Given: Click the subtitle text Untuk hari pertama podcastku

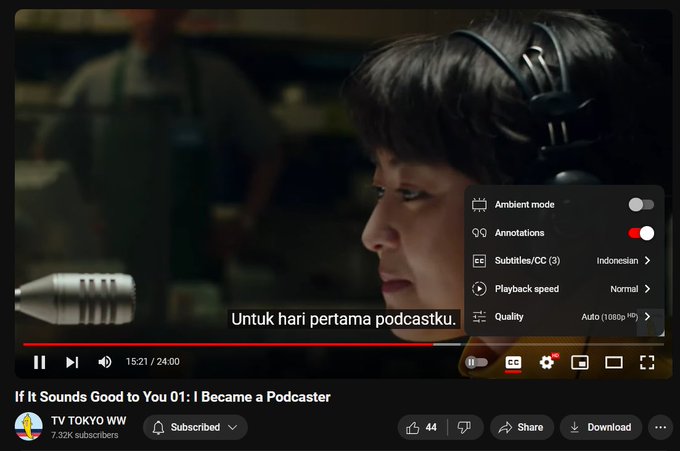Looking at the screenshot, I should pyautogui.click(x=343, y=319).
